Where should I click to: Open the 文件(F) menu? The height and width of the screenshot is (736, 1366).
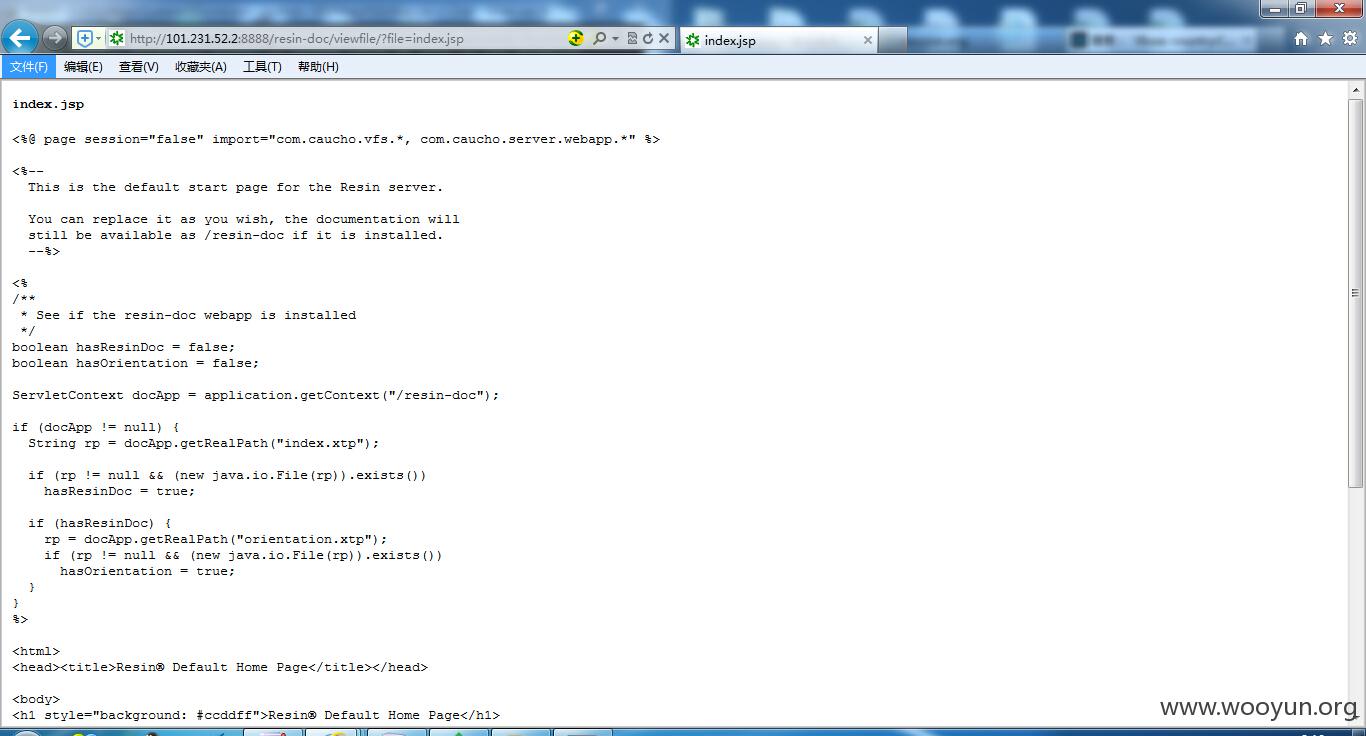[x=28, y=67]
